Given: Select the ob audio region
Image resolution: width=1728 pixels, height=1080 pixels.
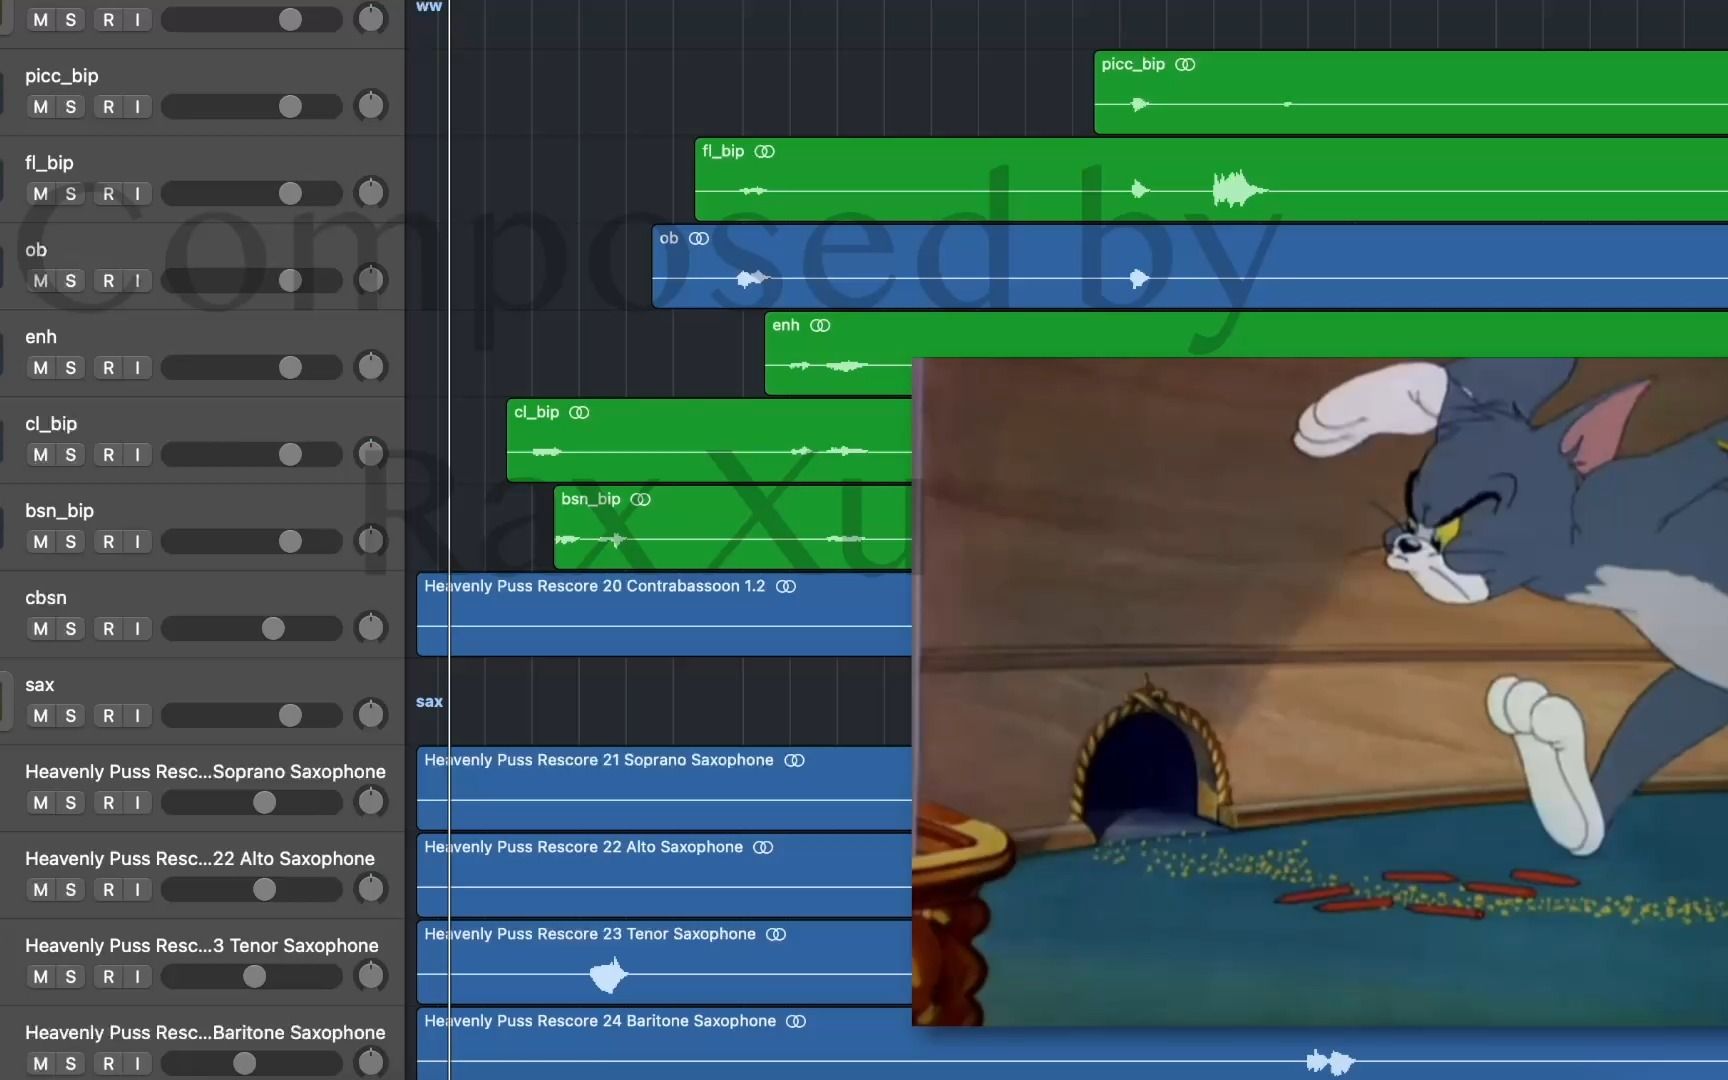Looking at the screenshot, I should pos(1190,266).
